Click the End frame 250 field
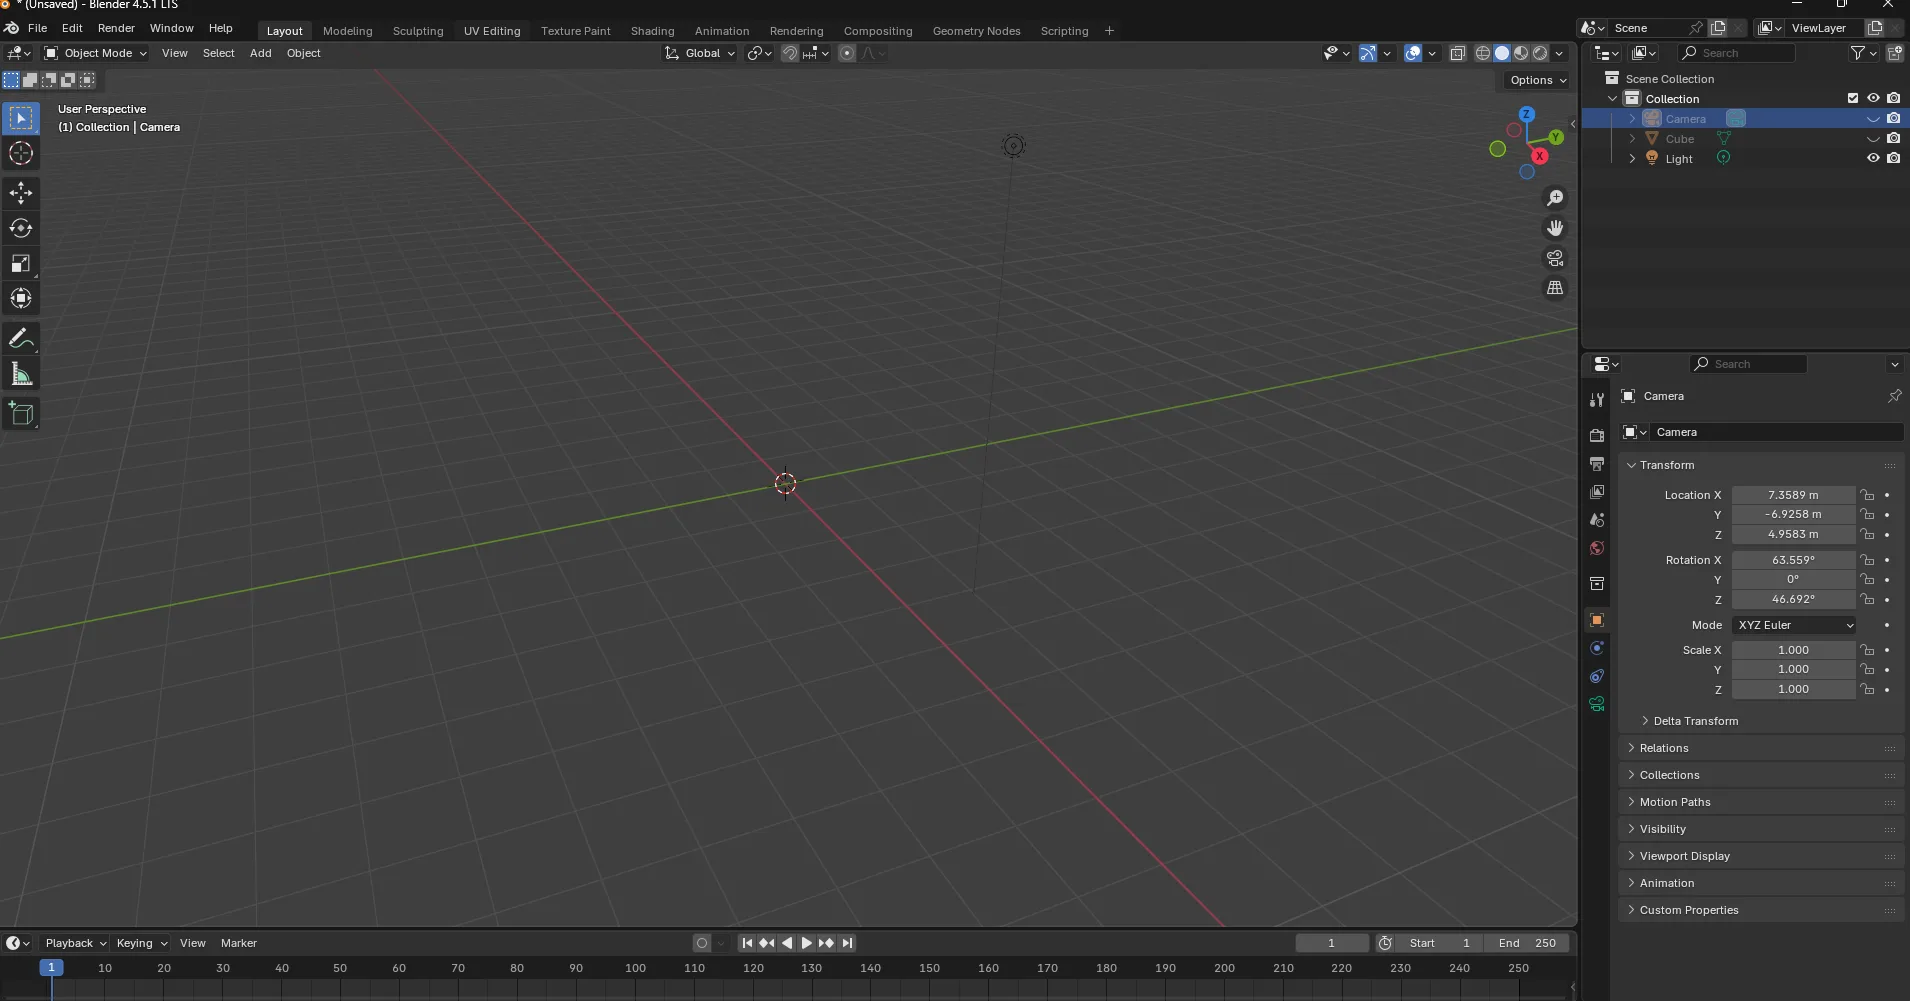This screenshot has width=1910, height=1001. tap(1526, 943)
